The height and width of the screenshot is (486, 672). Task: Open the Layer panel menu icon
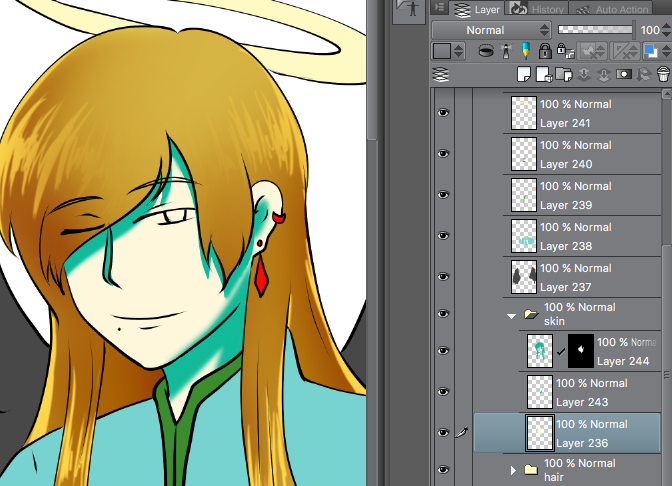(x=439, y=8)
